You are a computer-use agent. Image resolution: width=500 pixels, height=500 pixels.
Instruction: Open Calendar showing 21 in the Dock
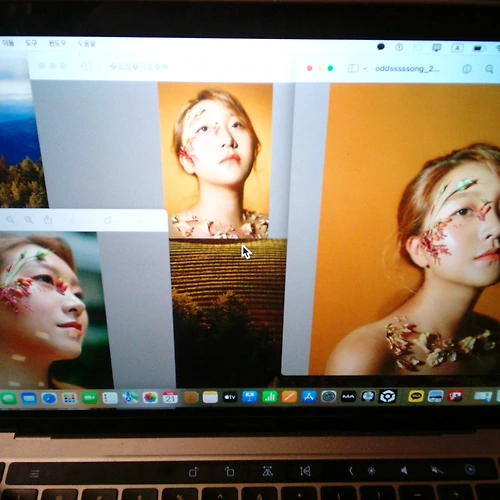click(x=170, y=398)
